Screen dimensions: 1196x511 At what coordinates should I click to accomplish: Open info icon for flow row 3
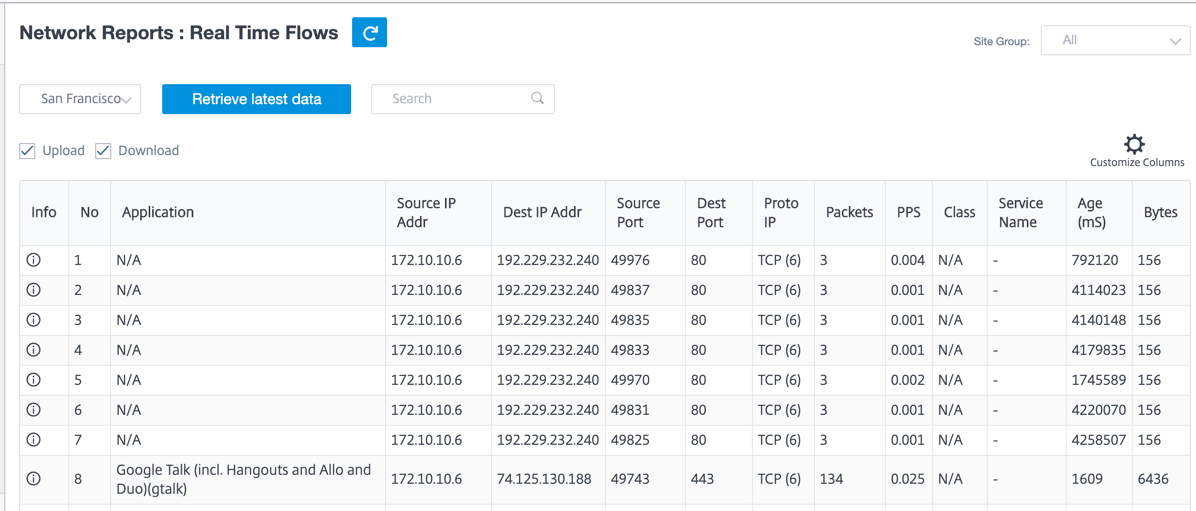point(33,320)
